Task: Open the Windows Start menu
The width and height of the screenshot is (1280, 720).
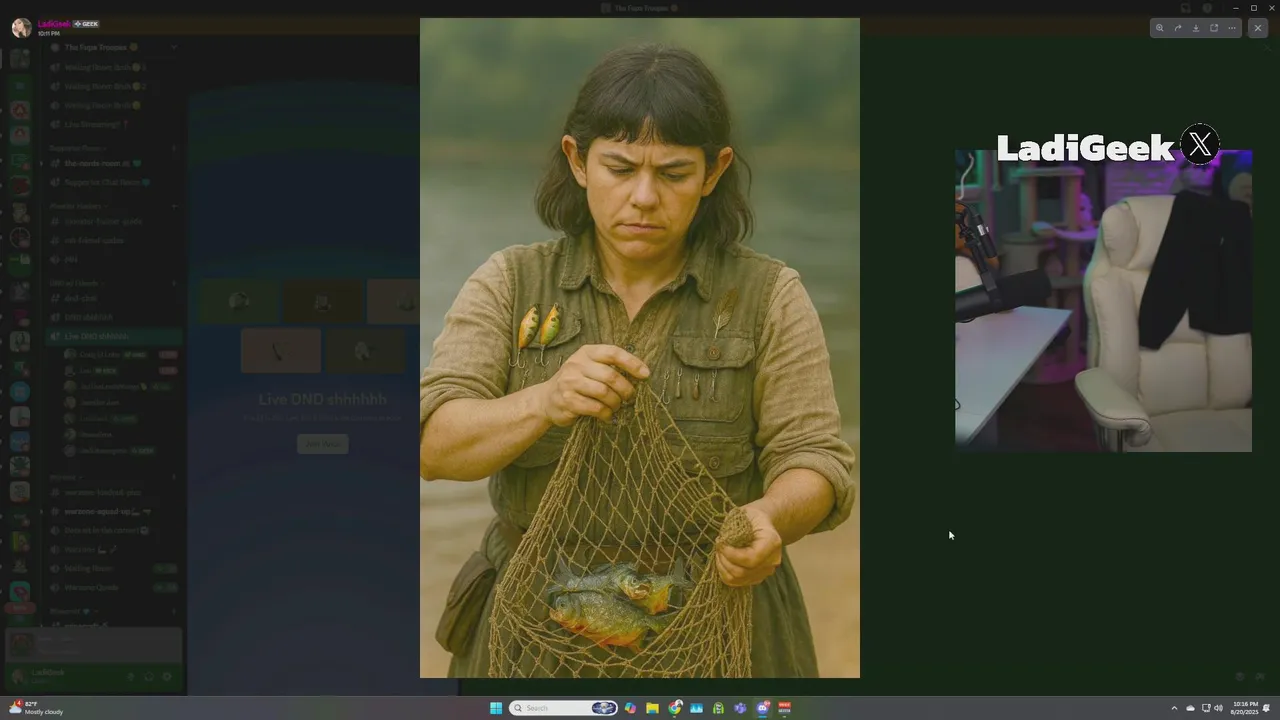Action: click(496, 708)
